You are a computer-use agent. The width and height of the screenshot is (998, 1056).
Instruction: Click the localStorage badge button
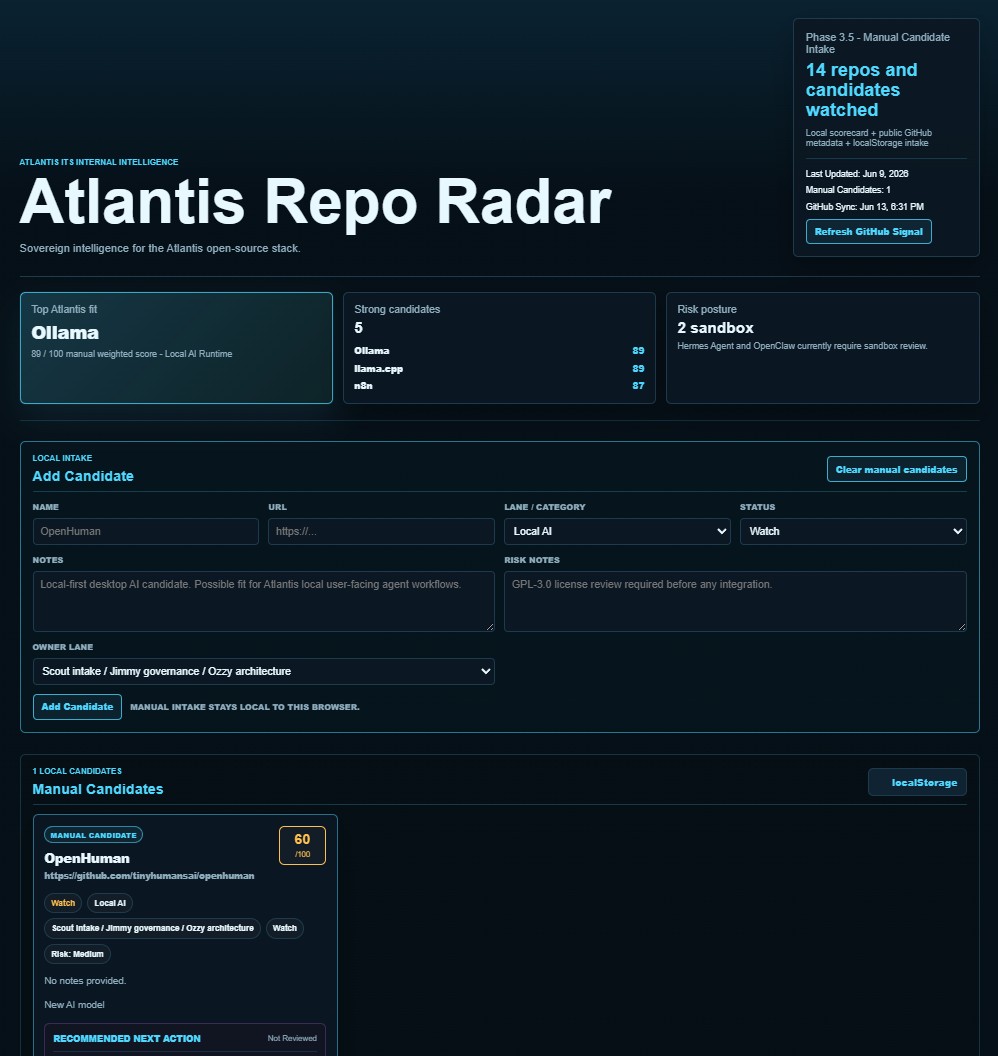pyautogui.click(x=917, y=783)
